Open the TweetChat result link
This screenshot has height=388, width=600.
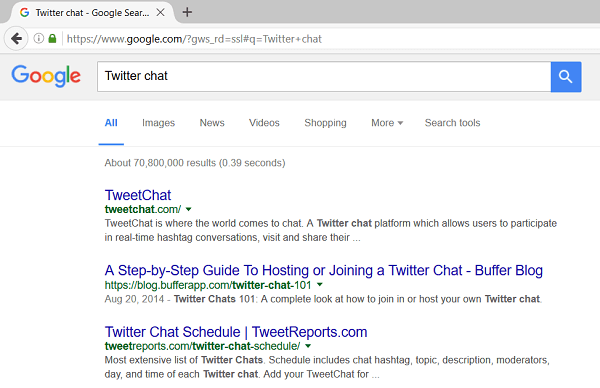point(138,195)
